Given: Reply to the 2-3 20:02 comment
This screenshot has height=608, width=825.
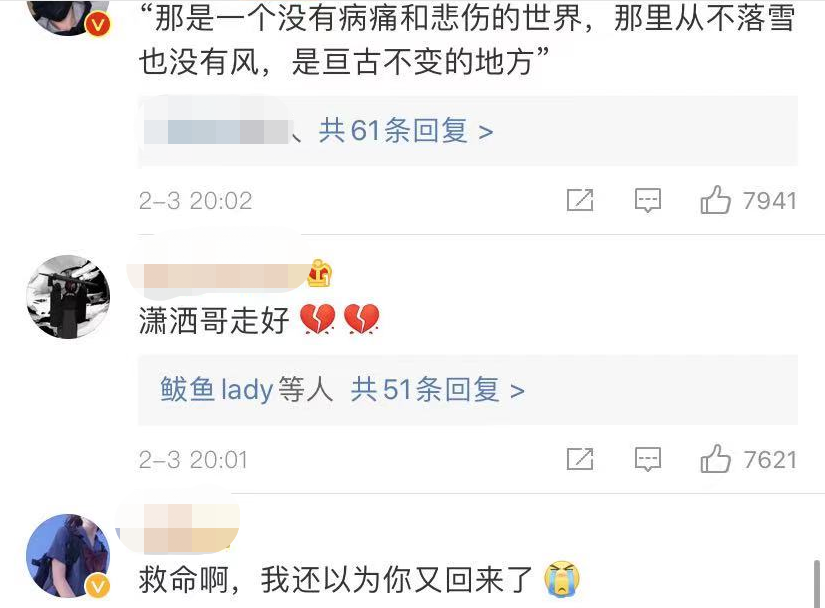Looking at the screenshot, I should tap(648, 200).
